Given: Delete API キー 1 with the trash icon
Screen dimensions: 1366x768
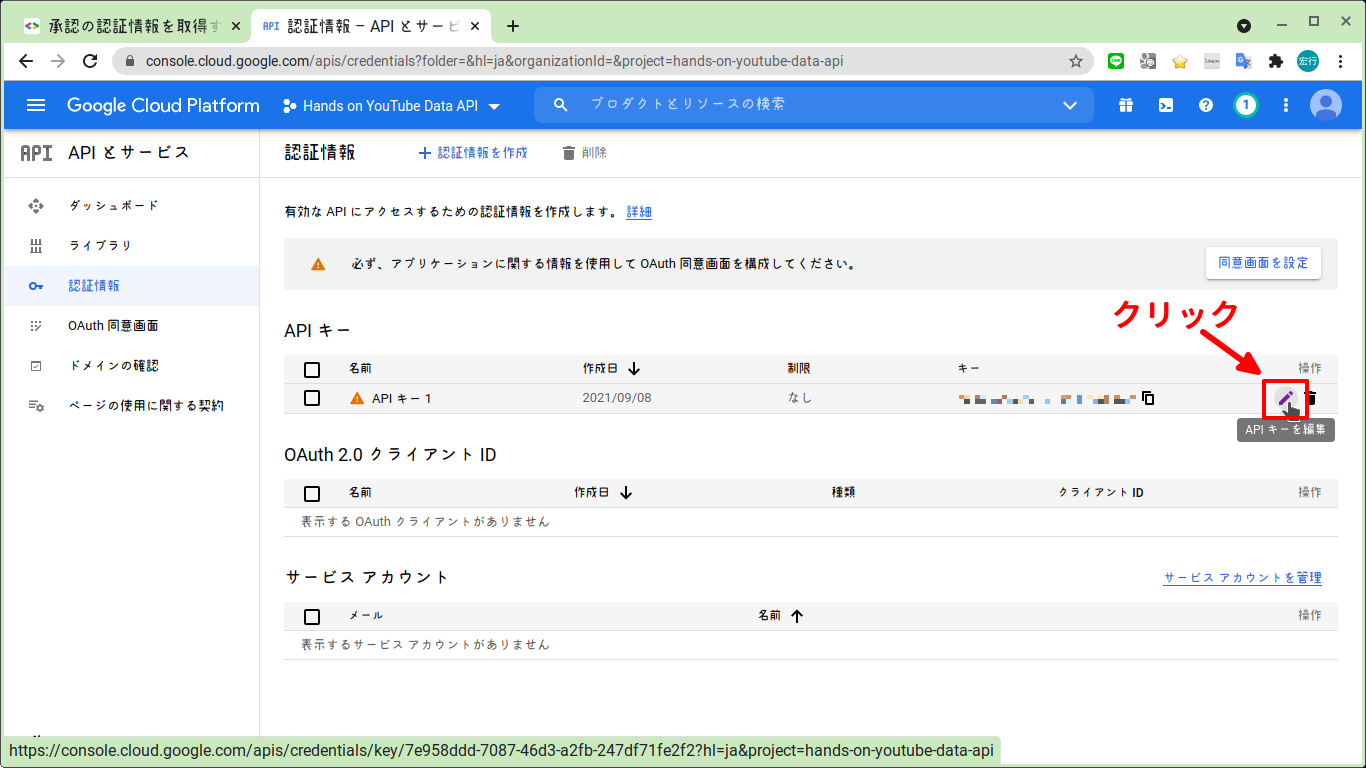Looking at the screenshot, I should [x=1311, y=398].
